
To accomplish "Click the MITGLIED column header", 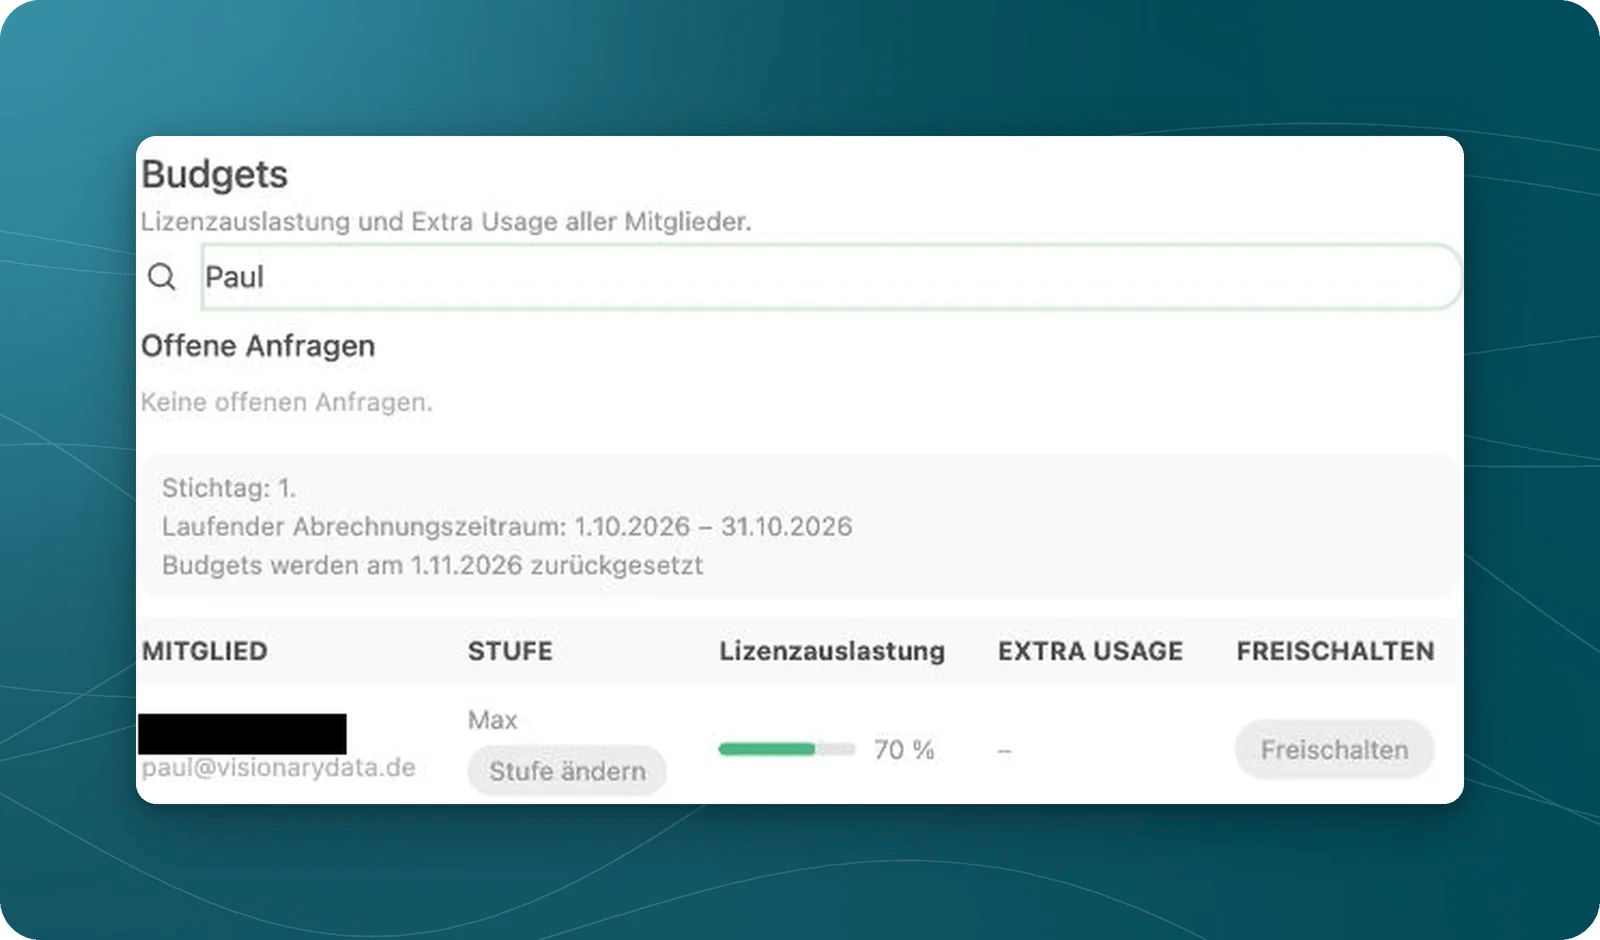I will (x=205, y=651).
